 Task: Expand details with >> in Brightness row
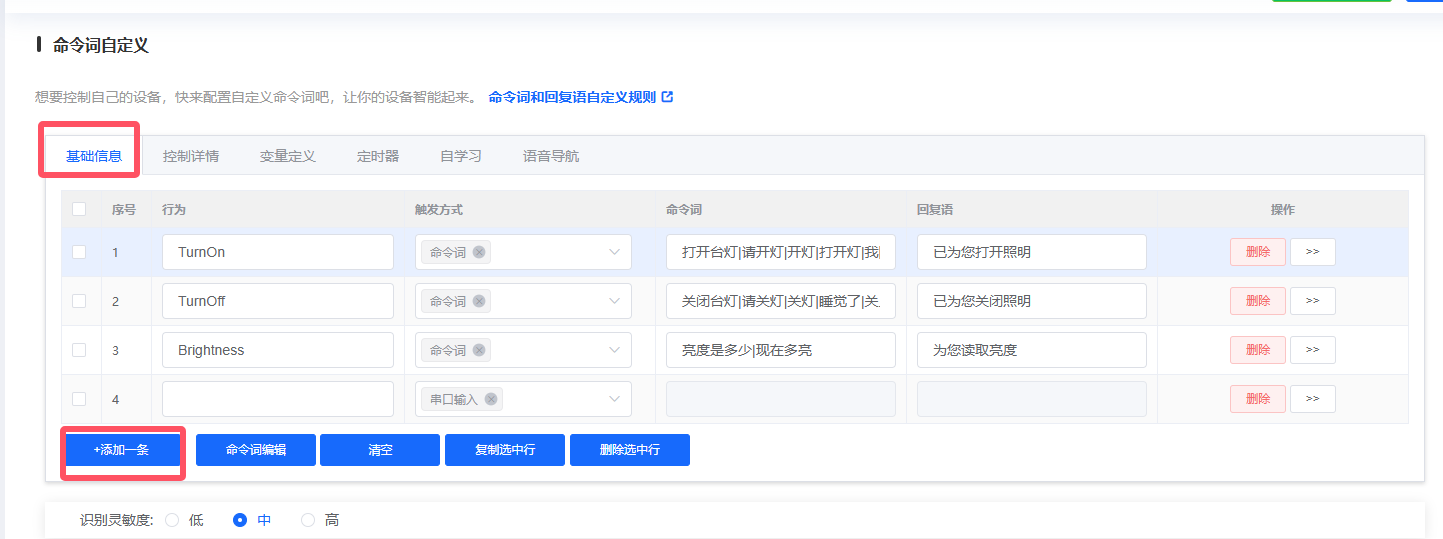pos(1313,350)
